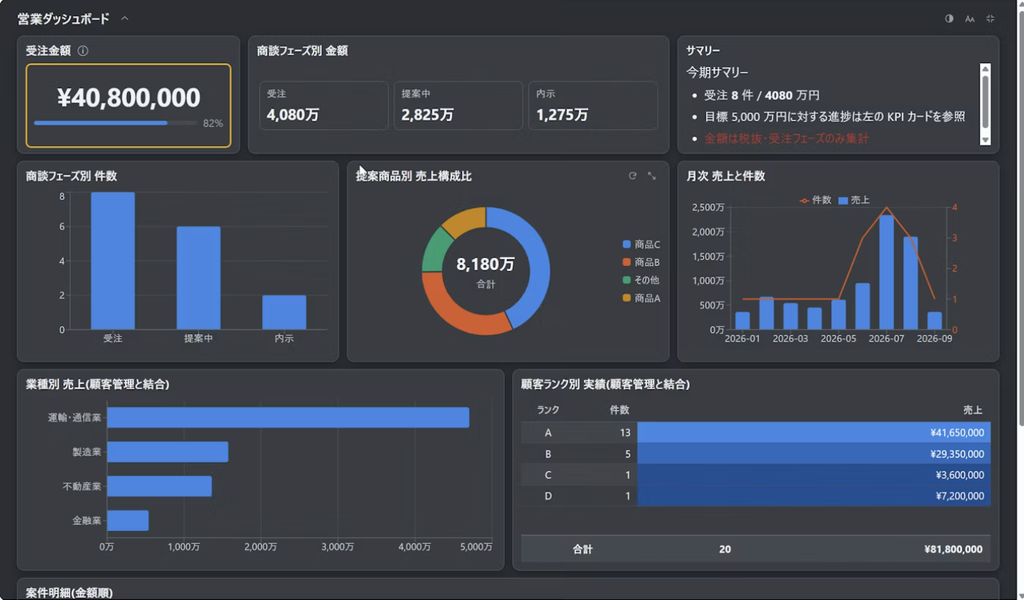The width and height of the screenshot is (1024, 600).
Task: Open the font size Aa icon
Action: point(970,19)
